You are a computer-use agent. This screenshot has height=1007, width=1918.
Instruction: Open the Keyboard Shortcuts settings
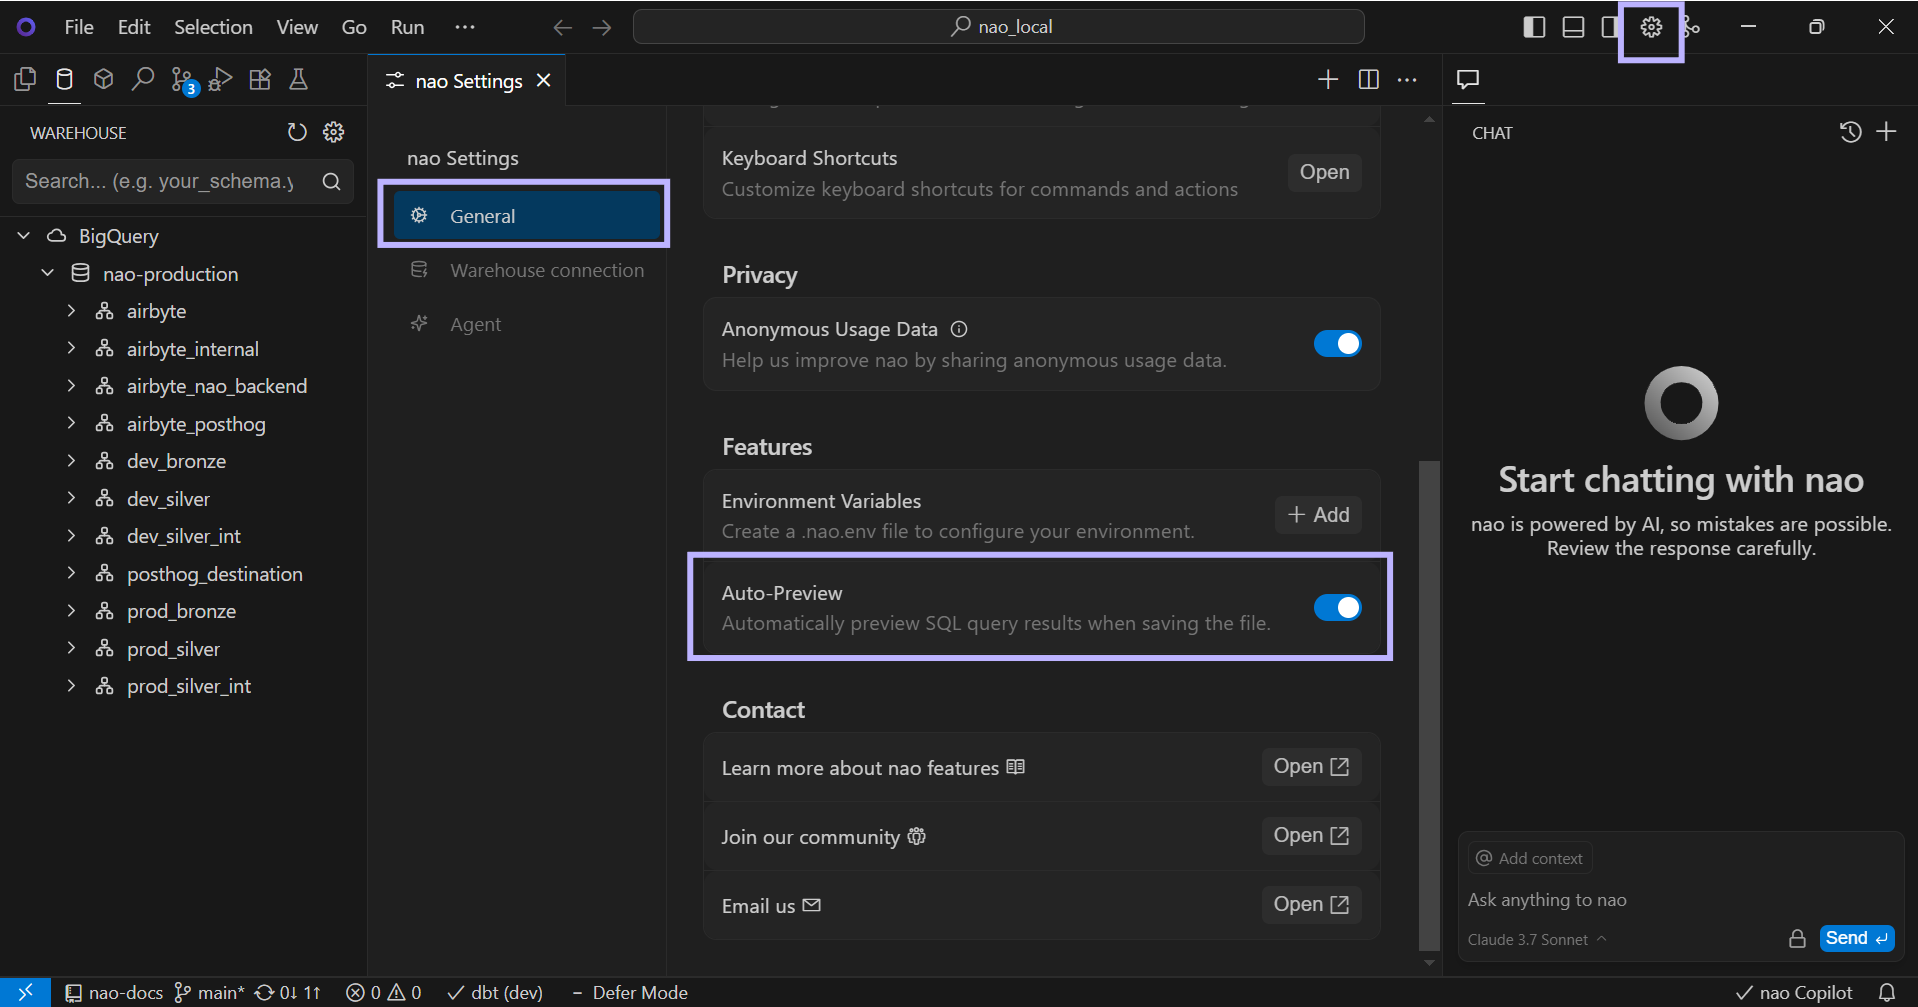pos(1324,172)
